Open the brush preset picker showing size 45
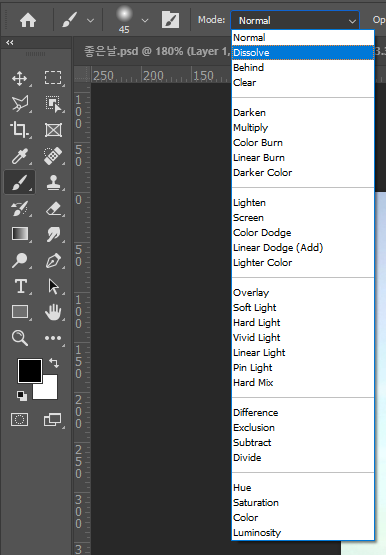Viewport: 386px width, 555px height. click(x=124, y=20)
